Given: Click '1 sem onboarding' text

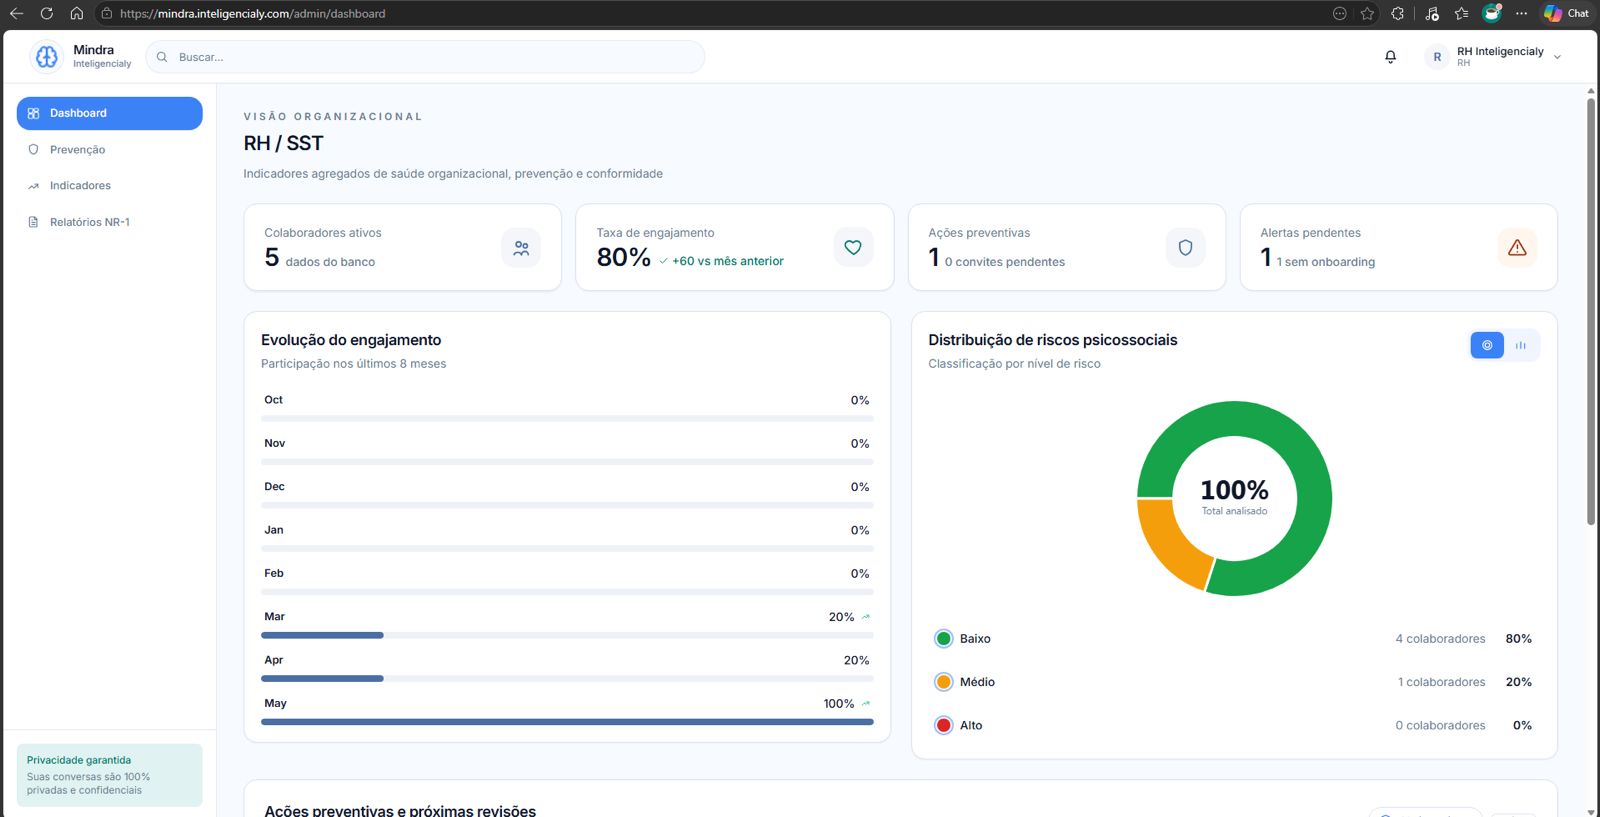Looking at the screenshot, I should pos(1326,262).
